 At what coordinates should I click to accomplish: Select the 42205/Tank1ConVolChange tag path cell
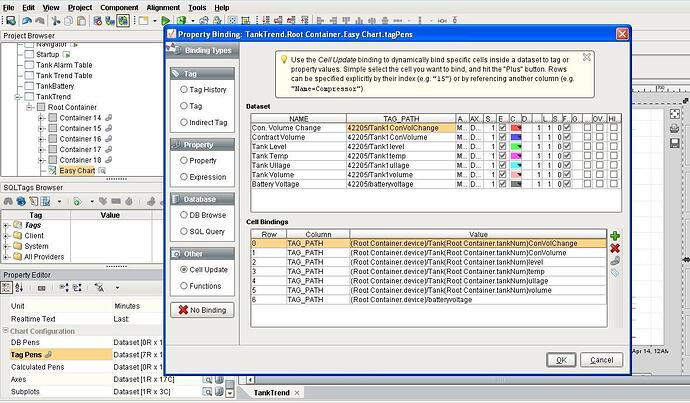coord(401,128)
